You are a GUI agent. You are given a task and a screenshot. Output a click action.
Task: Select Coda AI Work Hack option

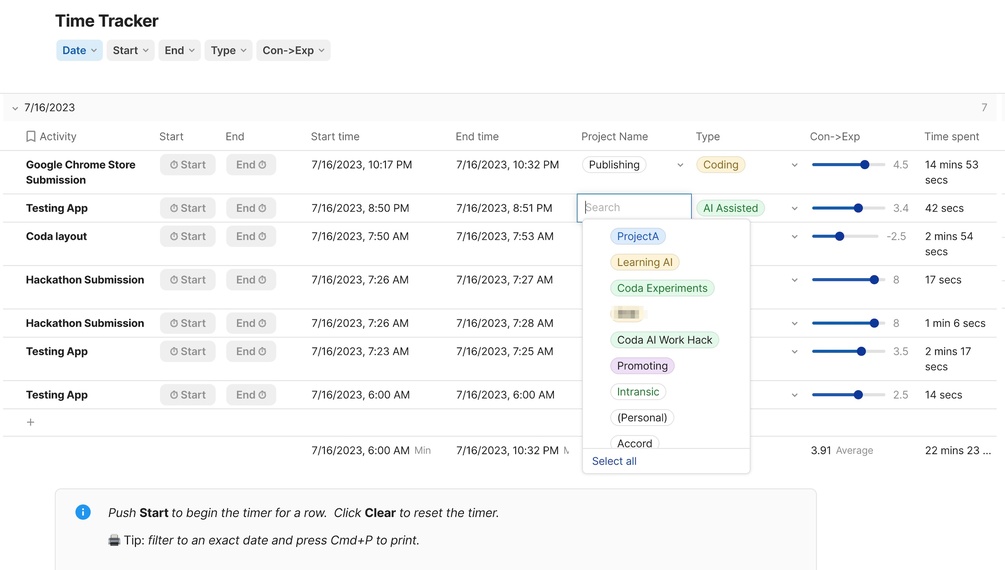(x=664, y=340)
